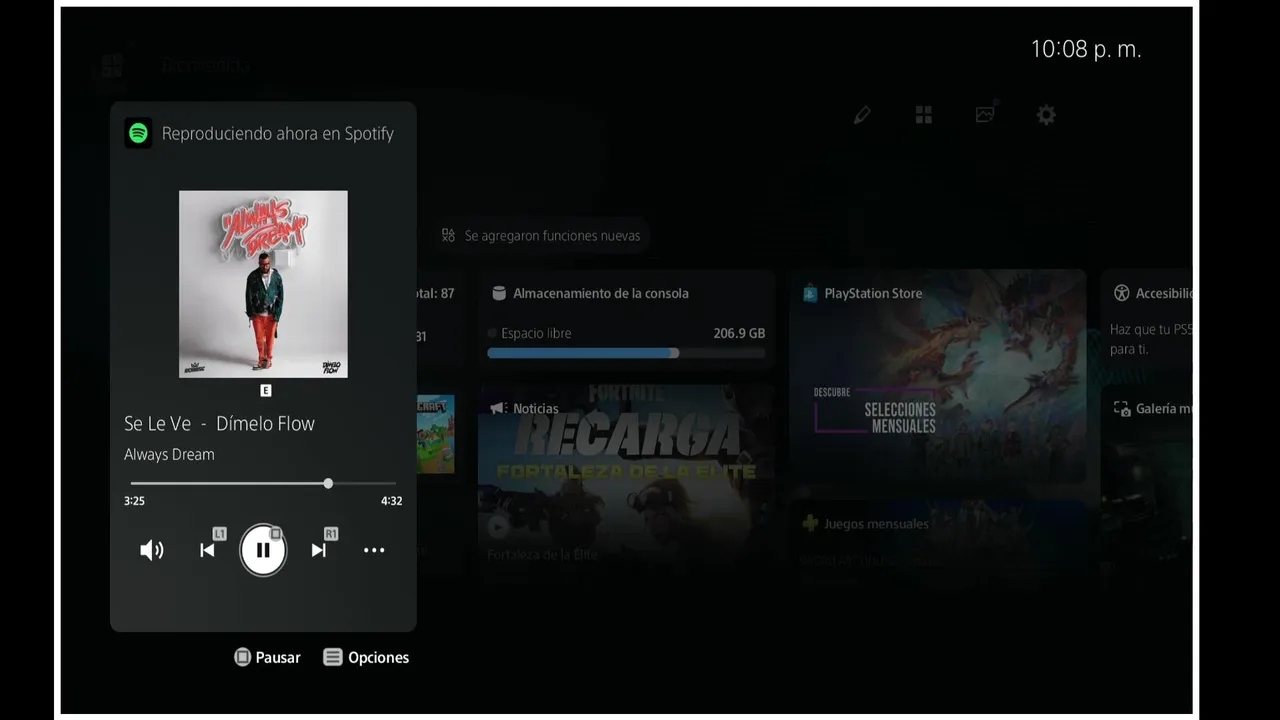This screenshot has width=1280, height=720.
Task: Click the album name Always Dream
Action: pos(169,454)
